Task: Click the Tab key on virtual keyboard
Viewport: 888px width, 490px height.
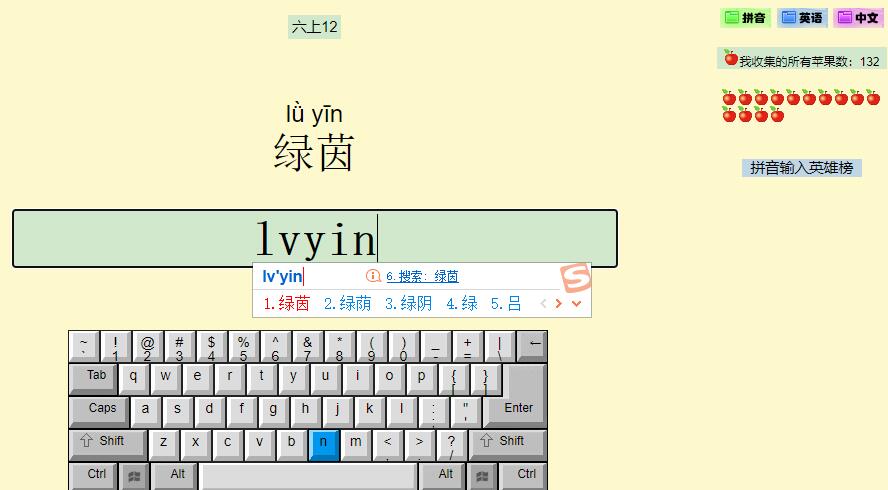Action: [93, 379]
